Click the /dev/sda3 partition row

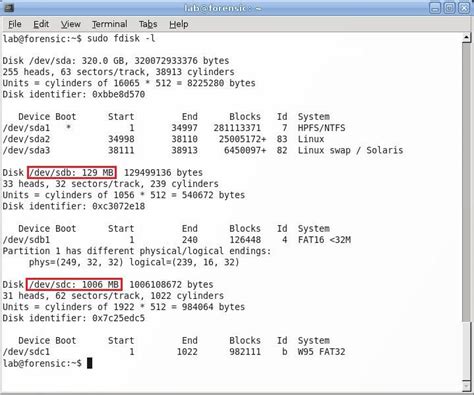[203, 150]
